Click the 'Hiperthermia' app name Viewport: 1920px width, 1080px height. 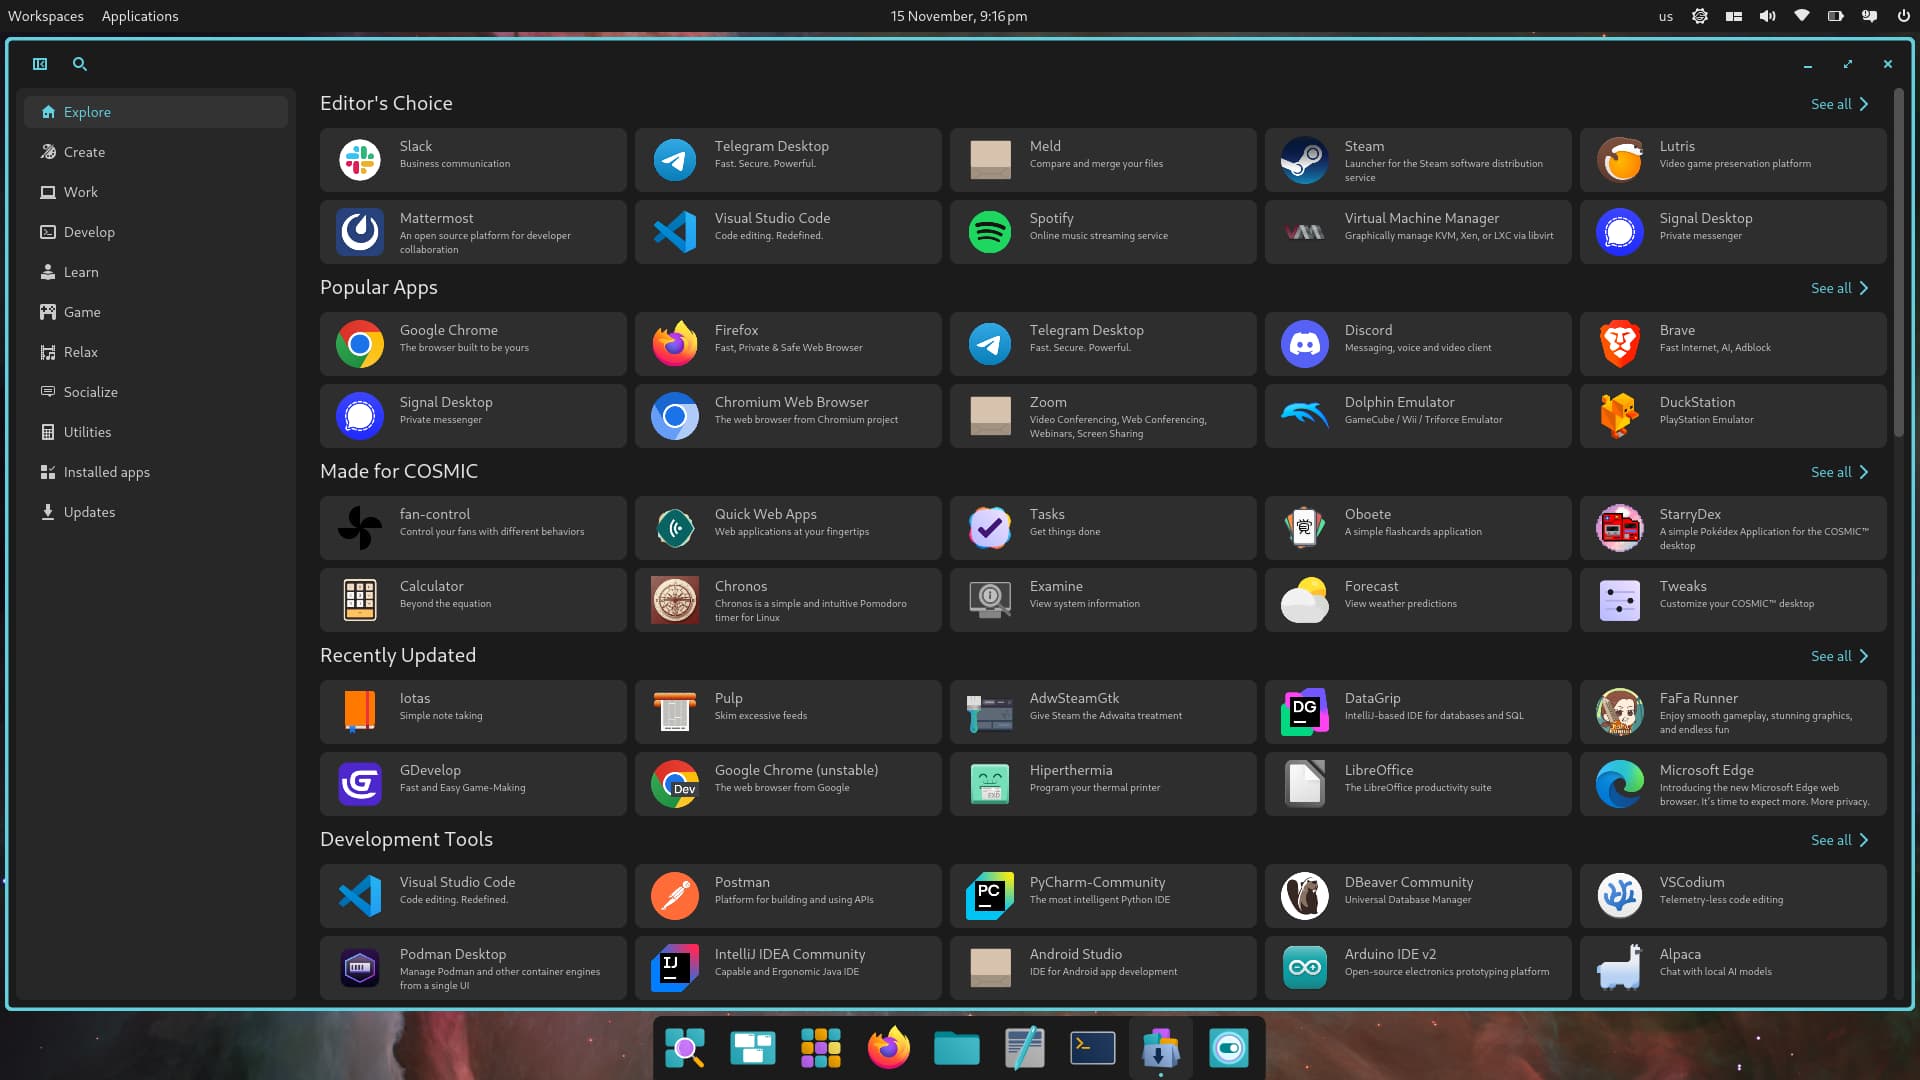(x=1071, y=770)
